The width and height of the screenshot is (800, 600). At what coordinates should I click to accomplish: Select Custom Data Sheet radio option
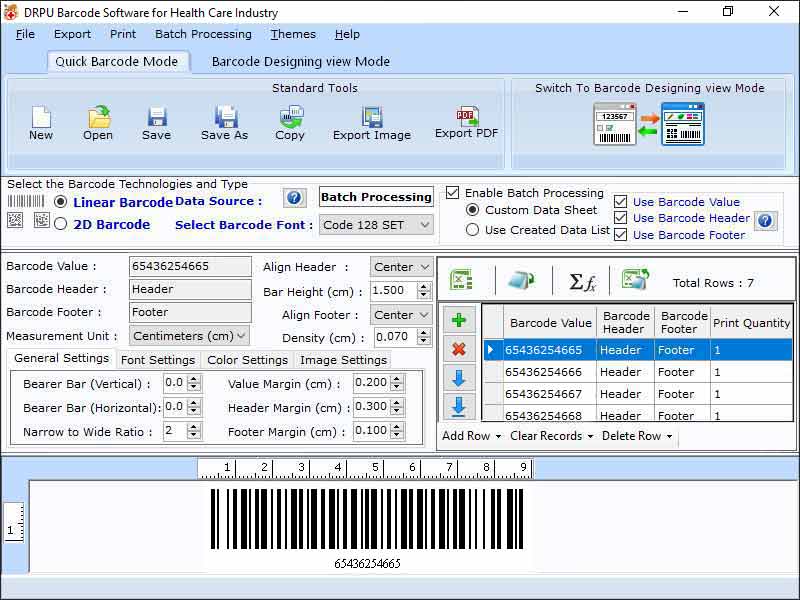472,210
